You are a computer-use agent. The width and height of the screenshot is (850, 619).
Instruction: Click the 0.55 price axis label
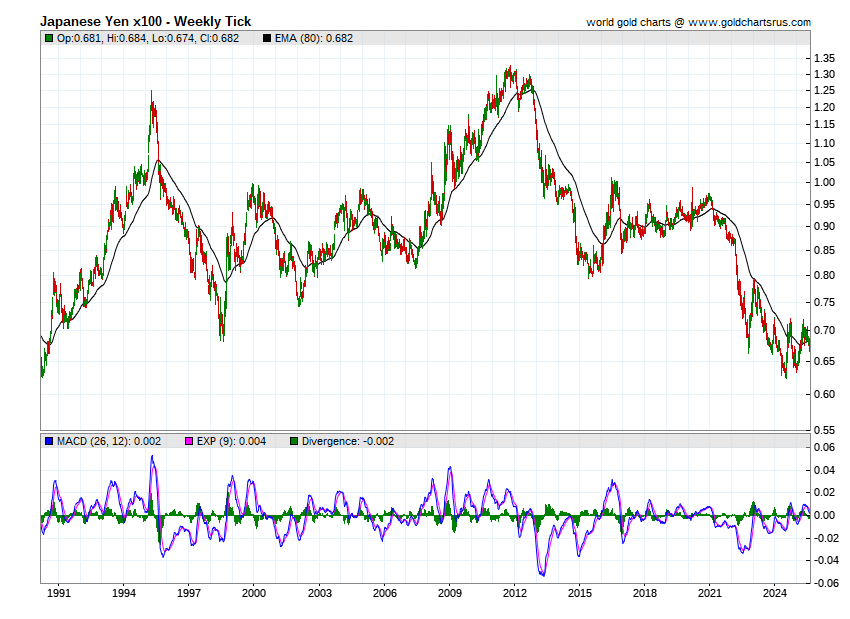824,430
